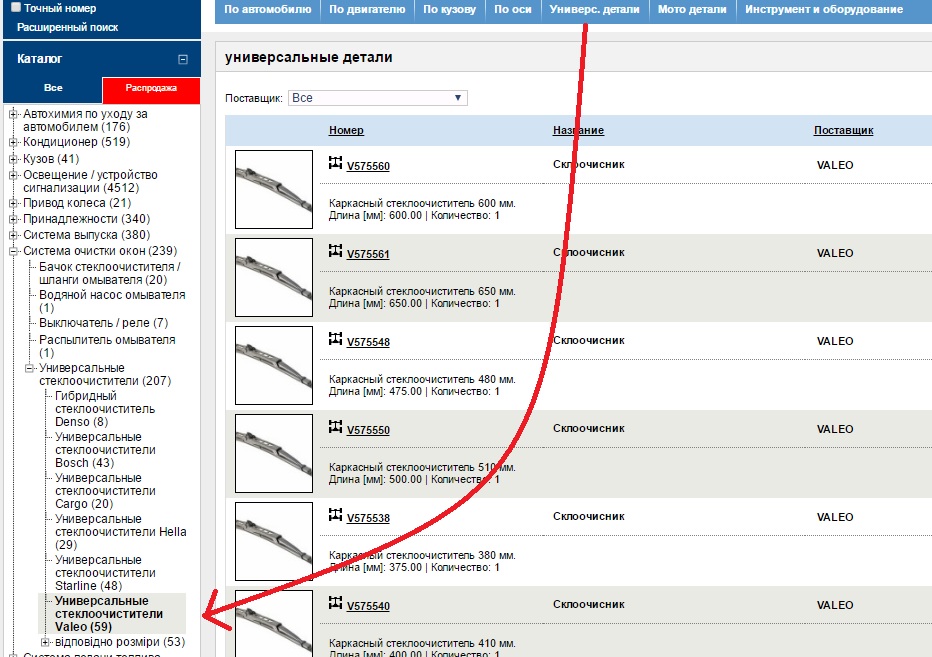932x657 pixels.
Task: Click the icon beside part number V575548
Action: [336, 339]
